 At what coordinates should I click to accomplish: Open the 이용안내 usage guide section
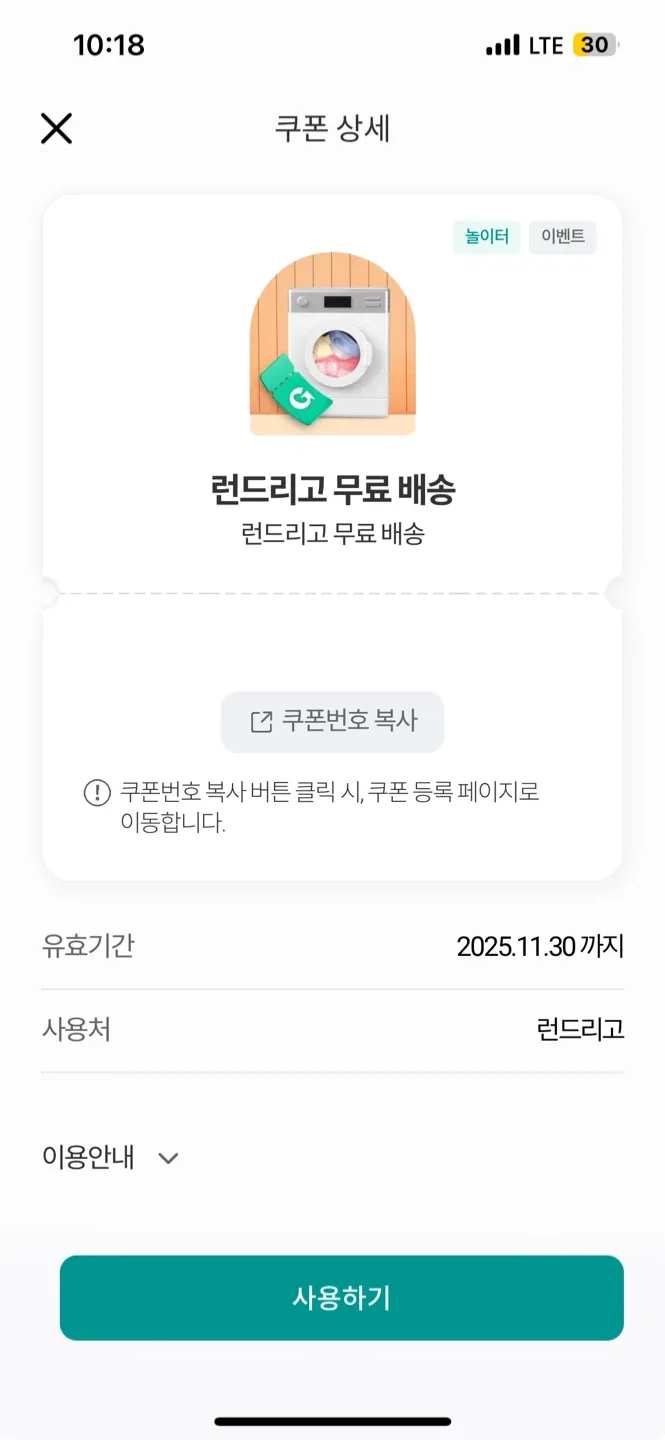click(88, 1157)
